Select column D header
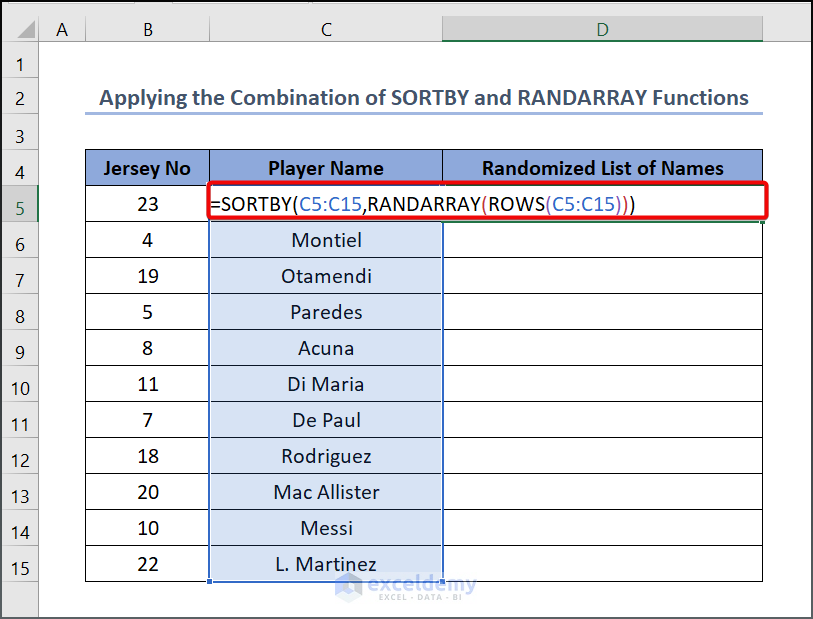 pyautogui.click(x=602, y=29)
